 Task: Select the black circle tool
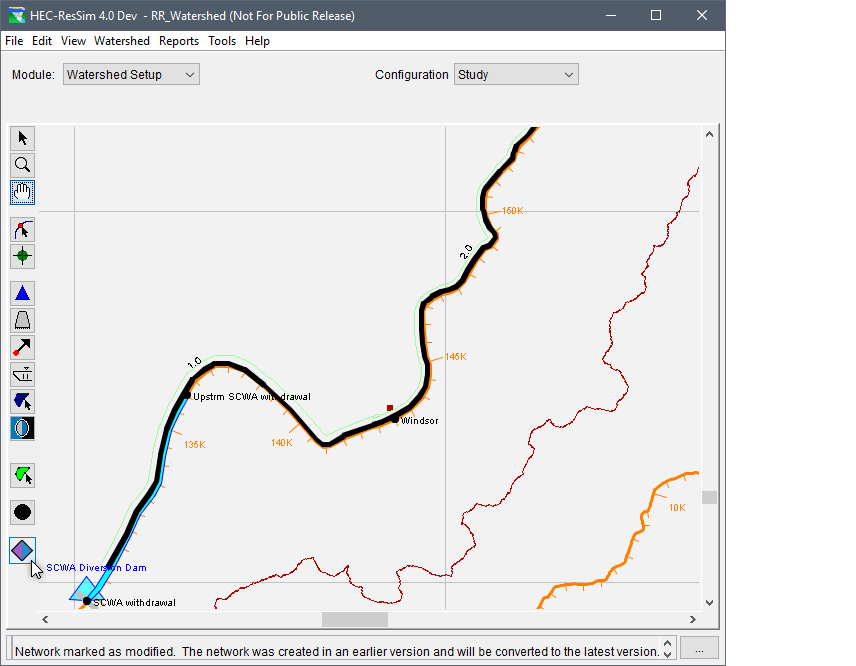[x=22, y=512]
